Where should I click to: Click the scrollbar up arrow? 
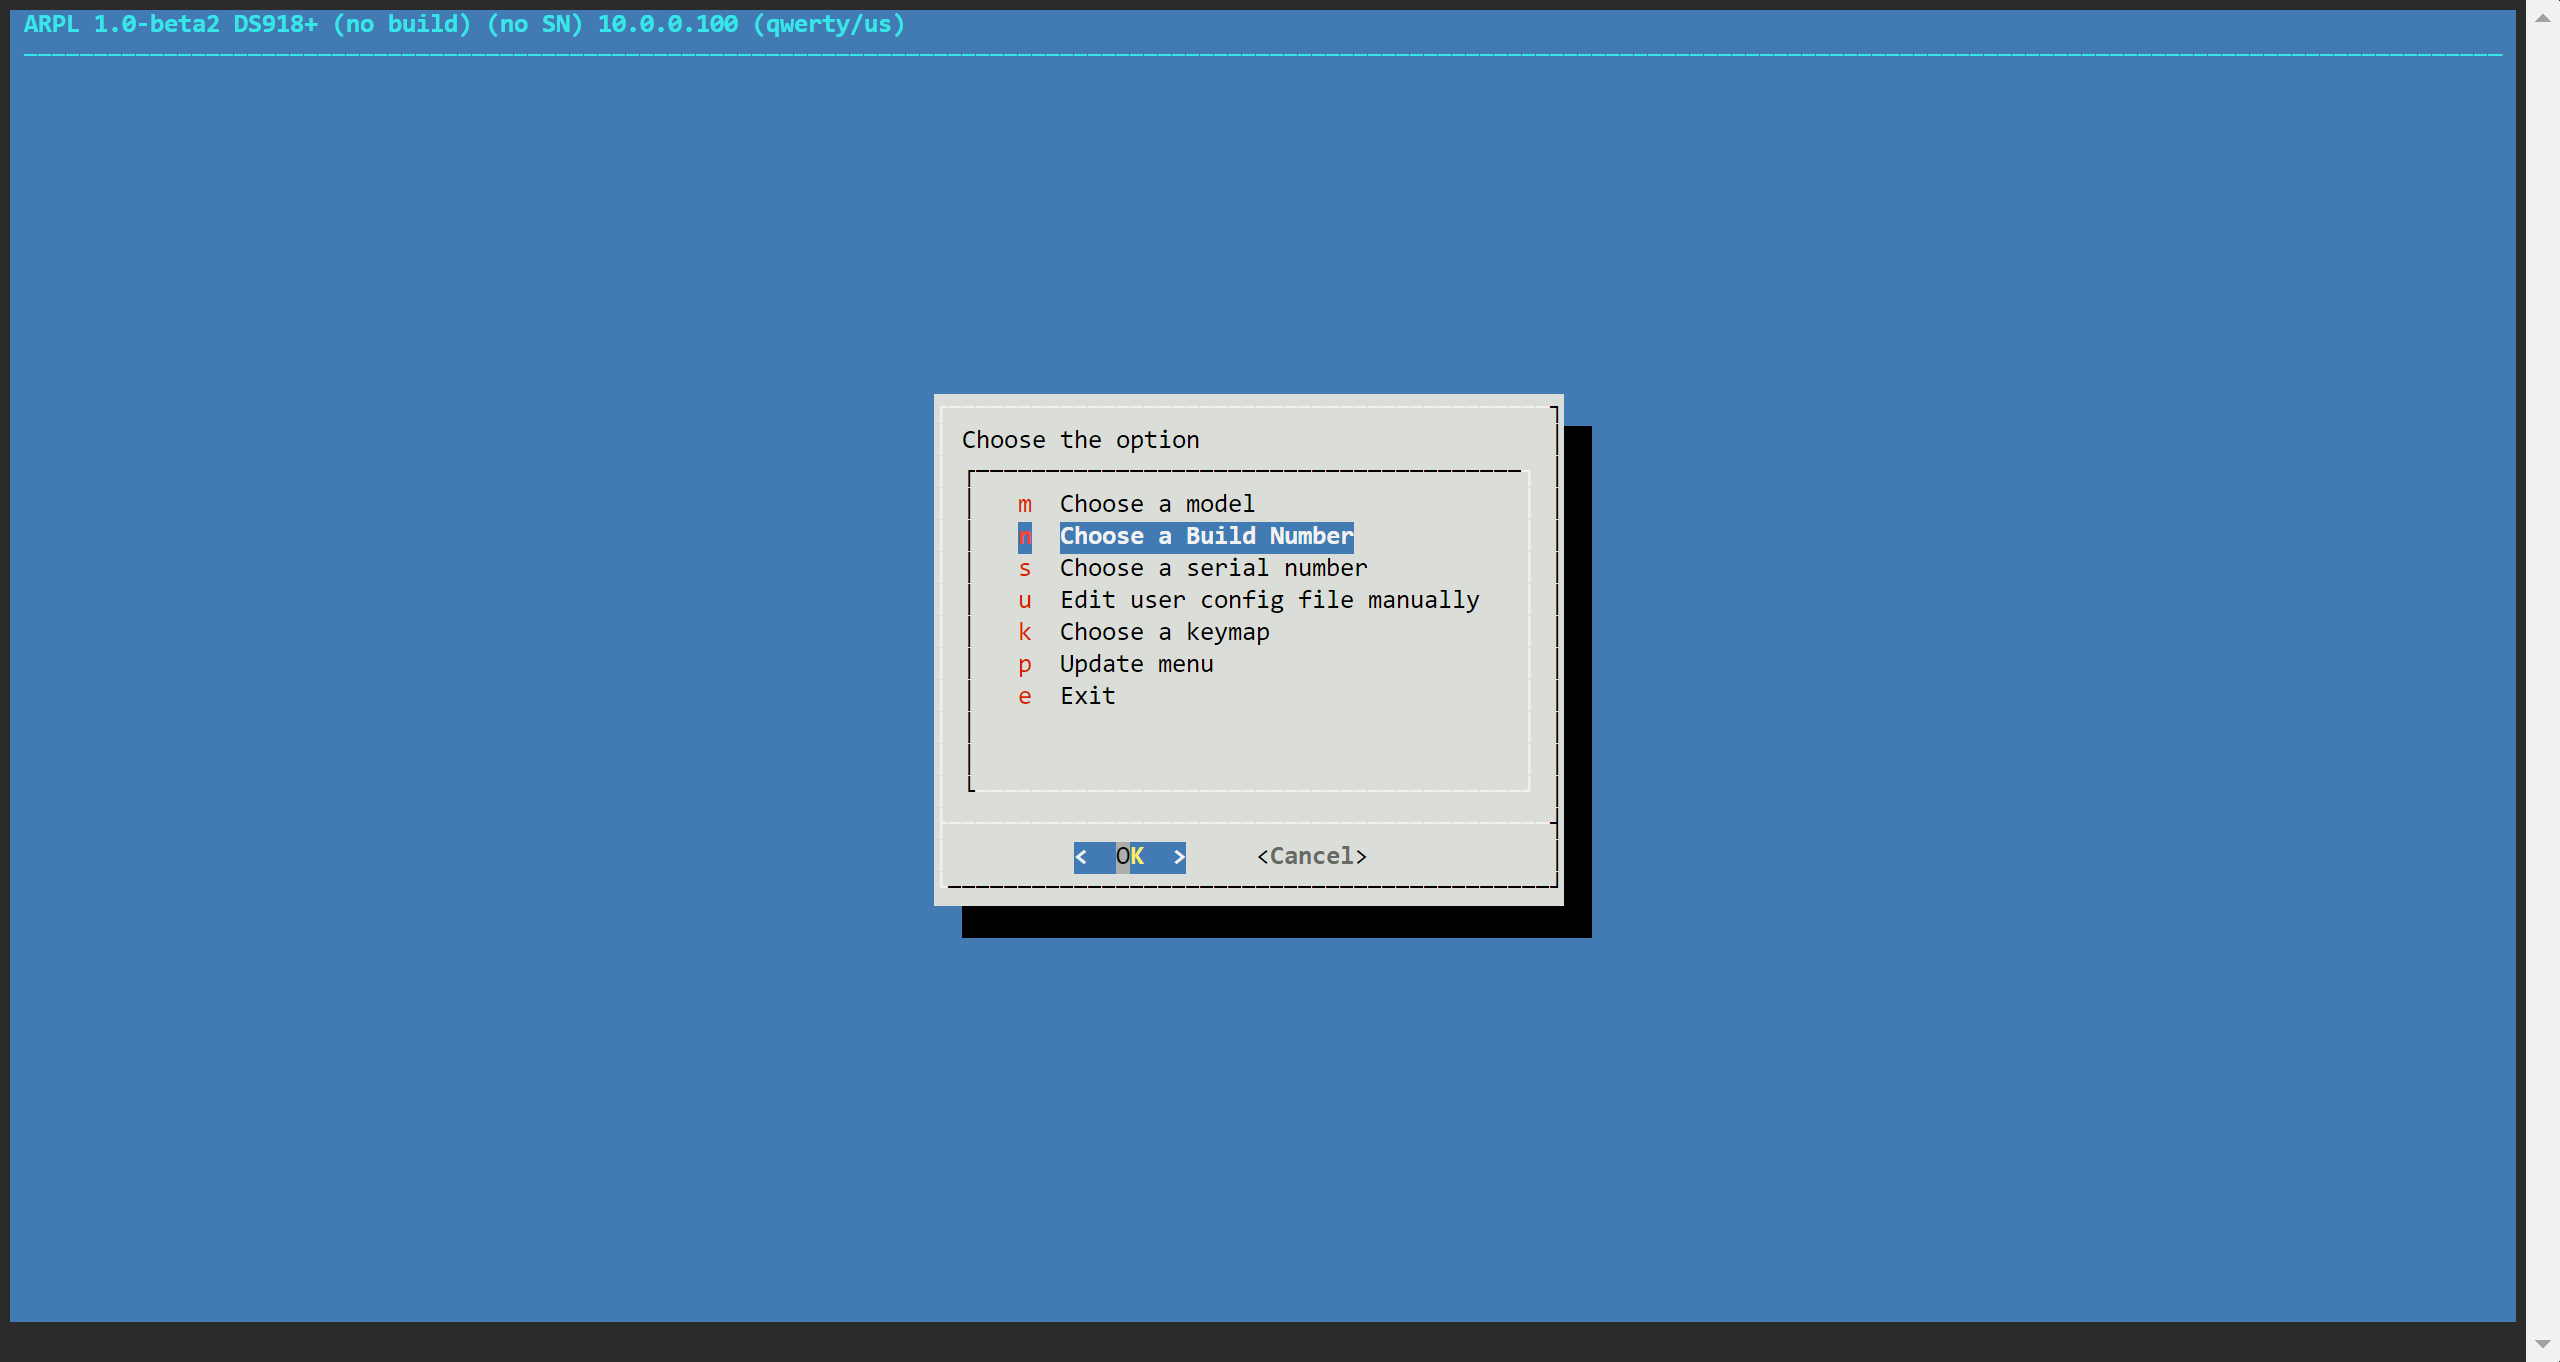[x=2543, y=18]
